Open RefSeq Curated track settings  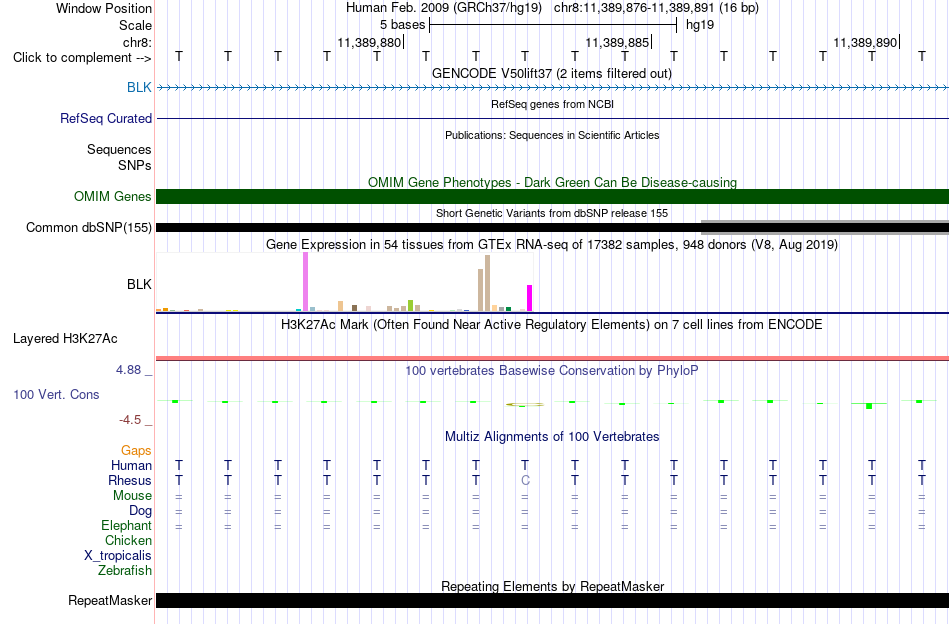pyautogui.click(x=106, y=118)
